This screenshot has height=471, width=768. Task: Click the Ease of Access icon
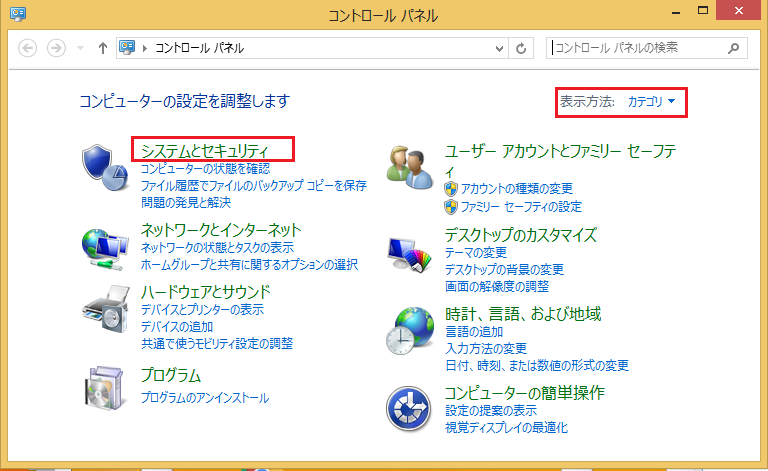pyautogui.click(x=408, y=409)
